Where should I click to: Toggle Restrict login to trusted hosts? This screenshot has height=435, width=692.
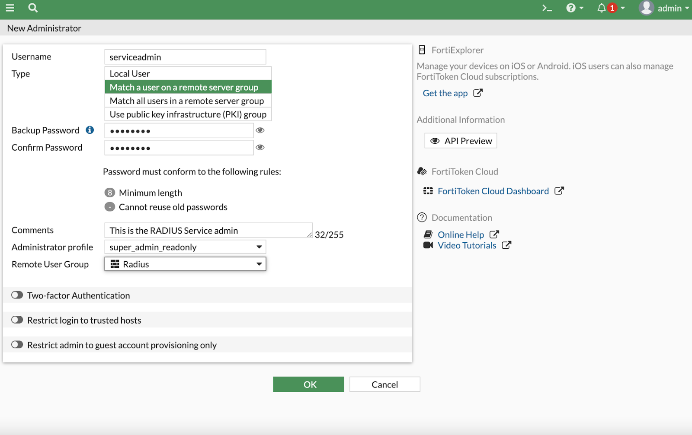point(17,320)
